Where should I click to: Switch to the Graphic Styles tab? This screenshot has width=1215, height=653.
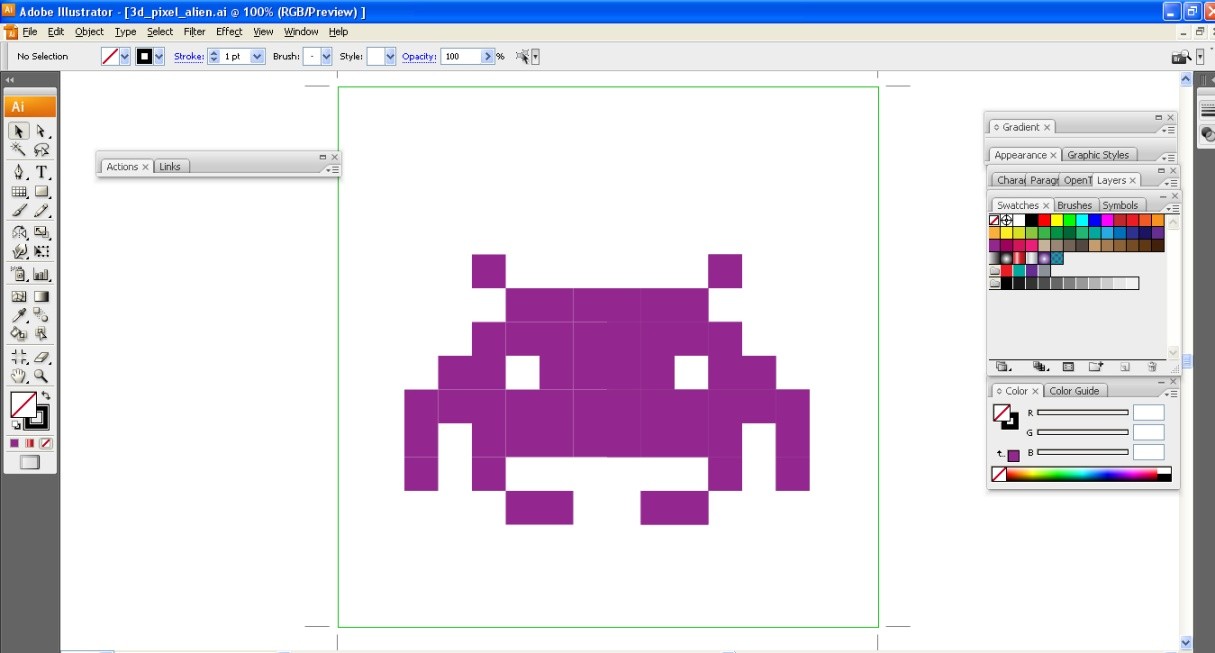tap(1098, 155)
